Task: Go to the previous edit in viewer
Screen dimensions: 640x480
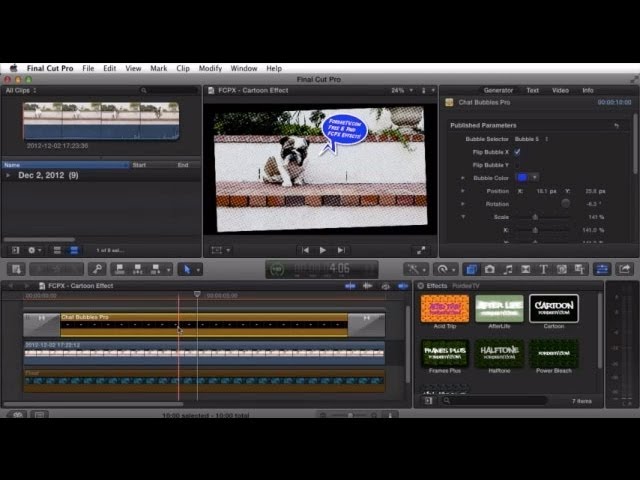Action: (x=305, y=250)
